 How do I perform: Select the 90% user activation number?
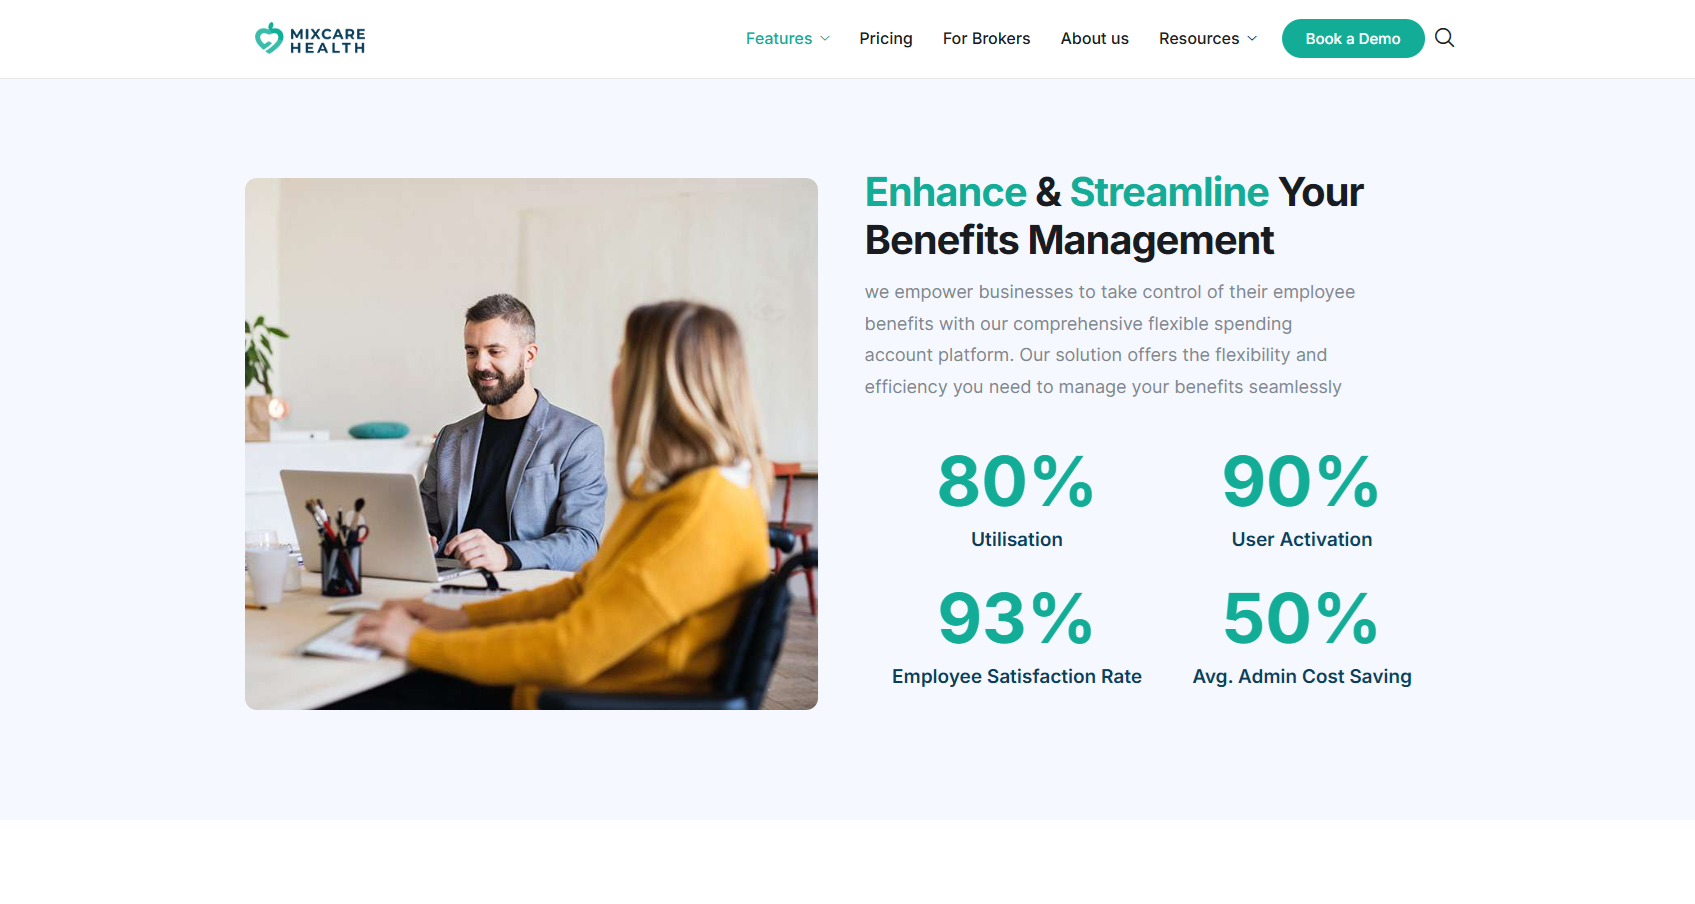pos(1301,482)
